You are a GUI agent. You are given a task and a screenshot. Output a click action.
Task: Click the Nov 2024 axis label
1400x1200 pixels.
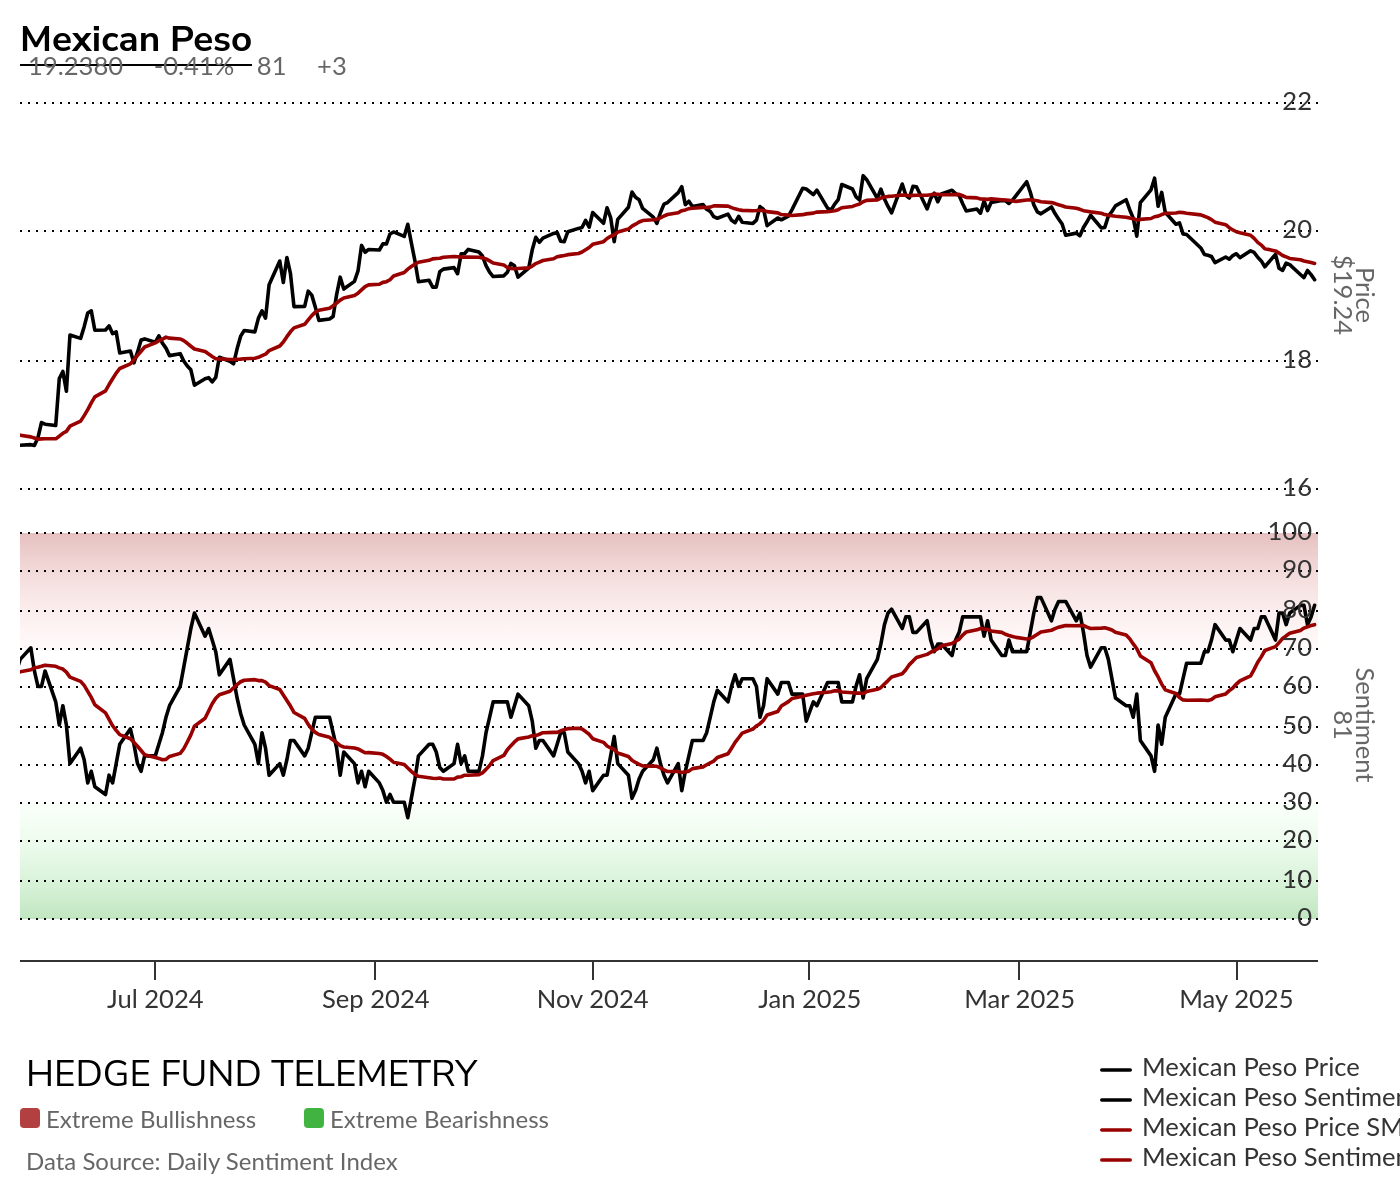pyautogui.click(x=593, y=999)
